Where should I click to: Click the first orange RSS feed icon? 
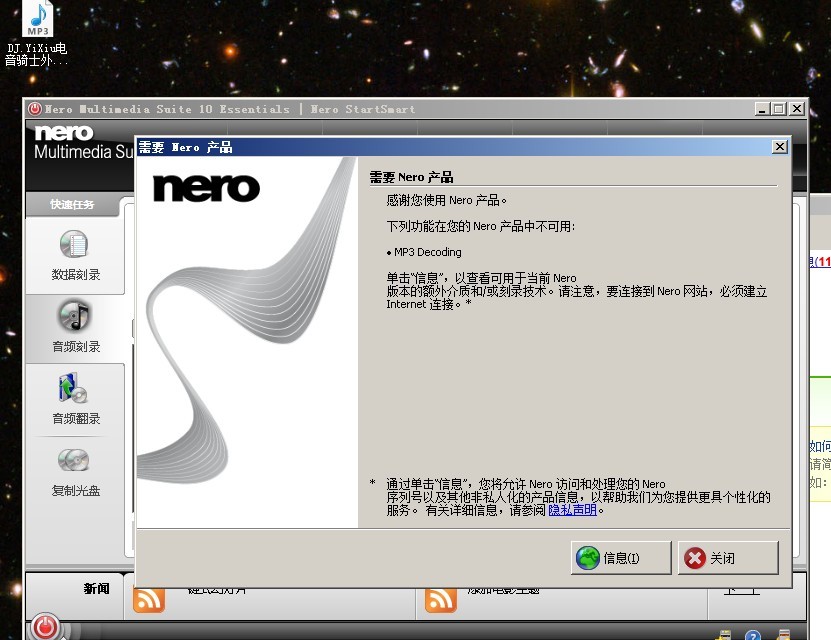click(150, 600)
